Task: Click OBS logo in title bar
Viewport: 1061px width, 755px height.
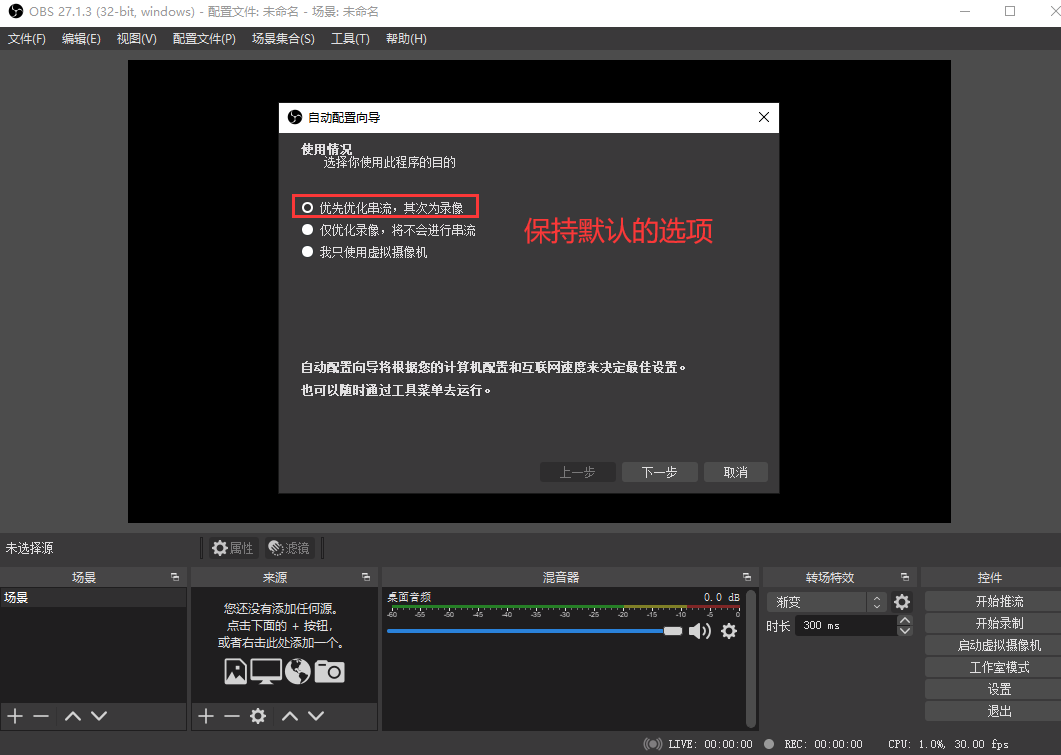Action: click(16, 12)
